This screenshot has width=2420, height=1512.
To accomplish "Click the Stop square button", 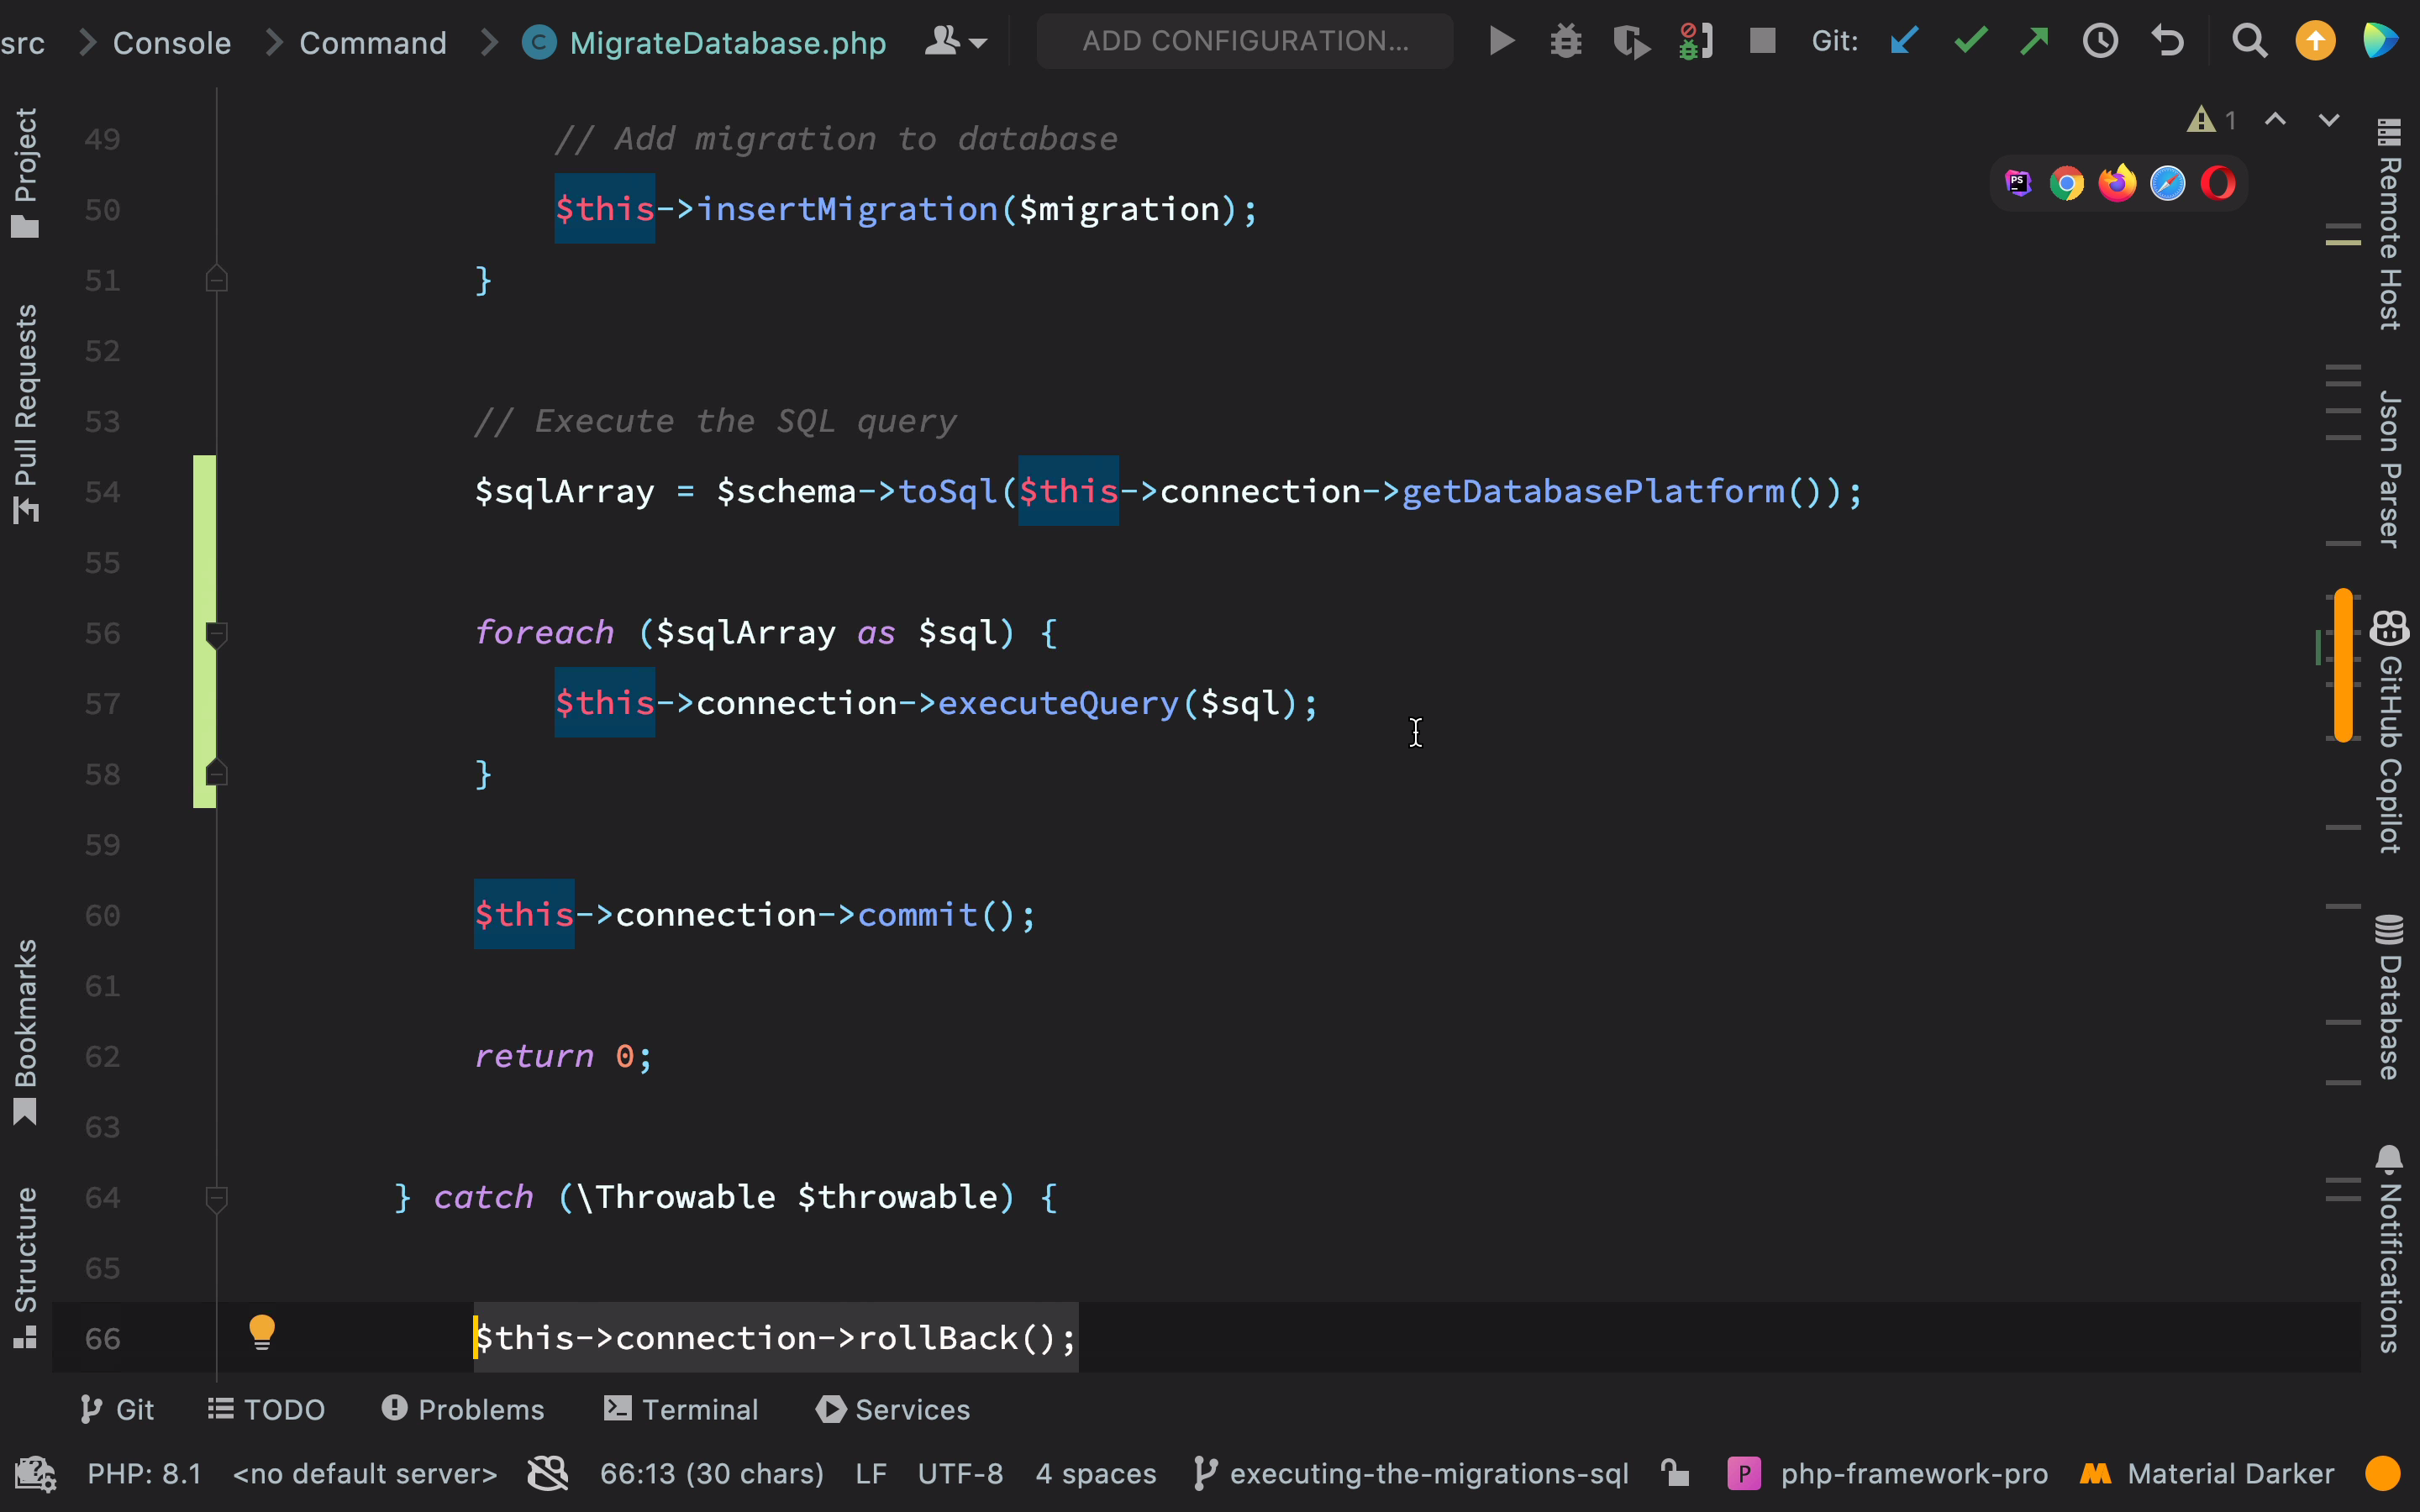I will (x=1762, y=41).
